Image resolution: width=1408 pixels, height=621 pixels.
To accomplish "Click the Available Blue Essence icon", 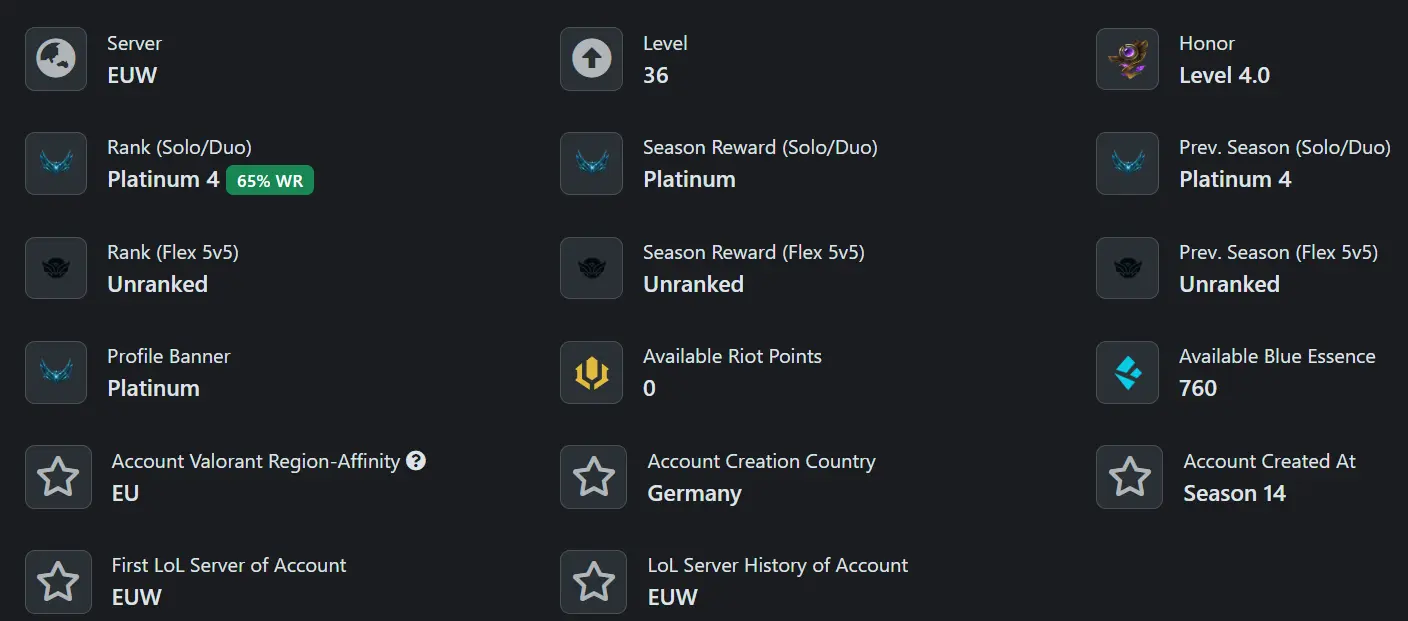I will click(x=1127, y=372).
